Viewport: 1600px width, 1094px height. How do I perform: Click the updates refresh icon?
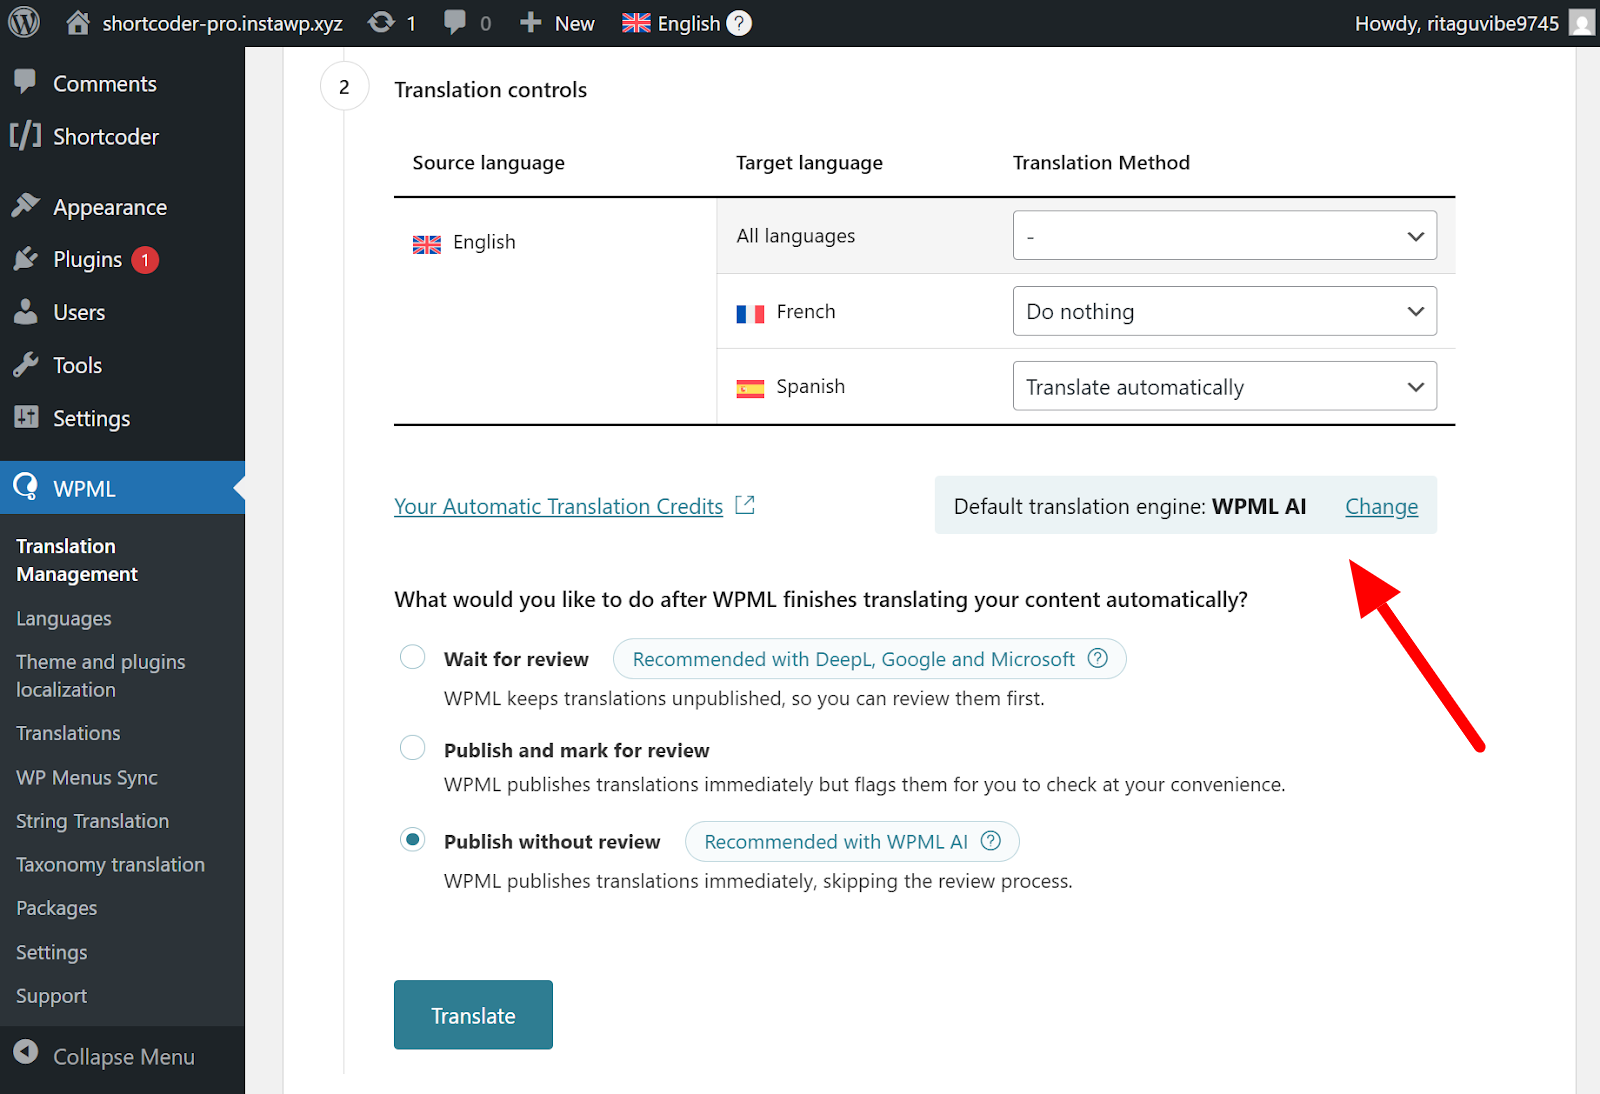click(381, 22)
